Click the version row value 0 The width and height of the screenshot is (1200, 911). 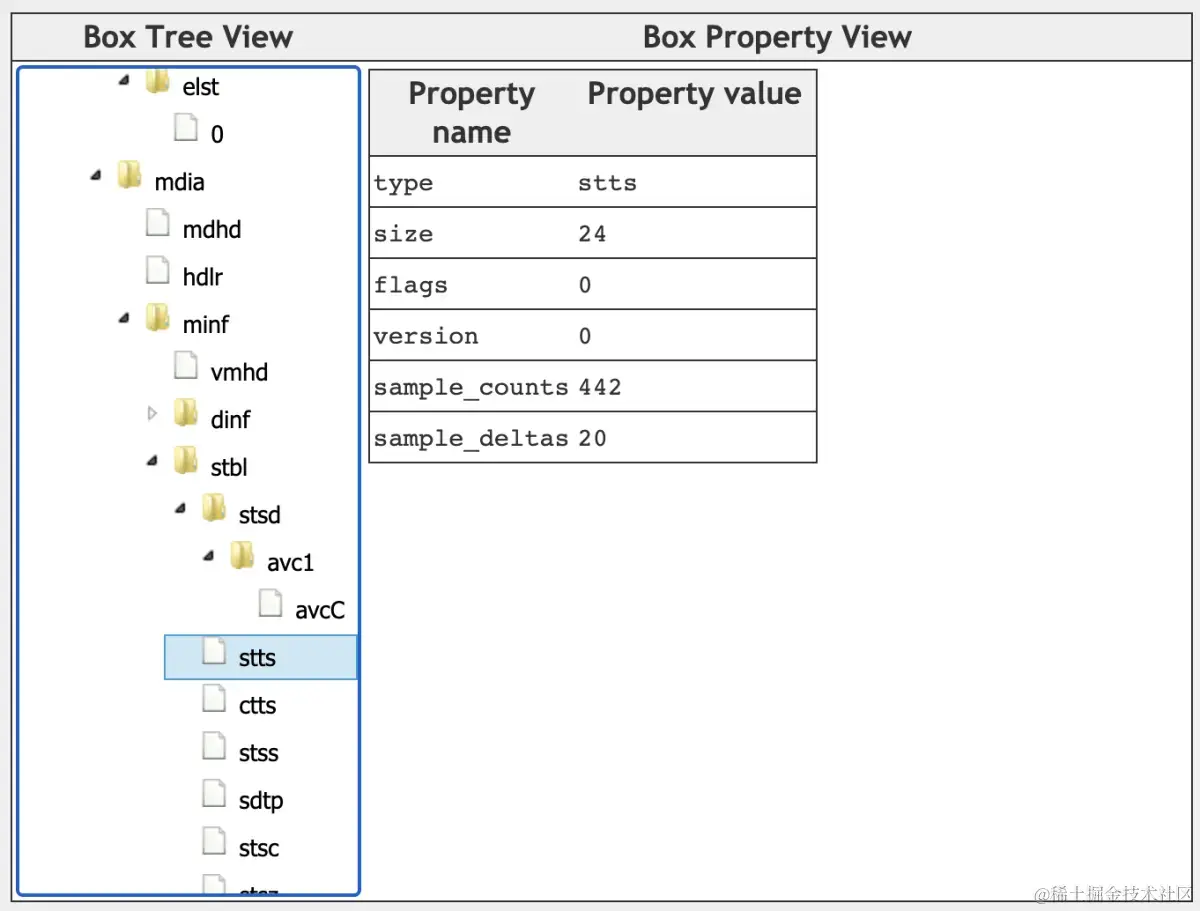(x=585, y=336)
